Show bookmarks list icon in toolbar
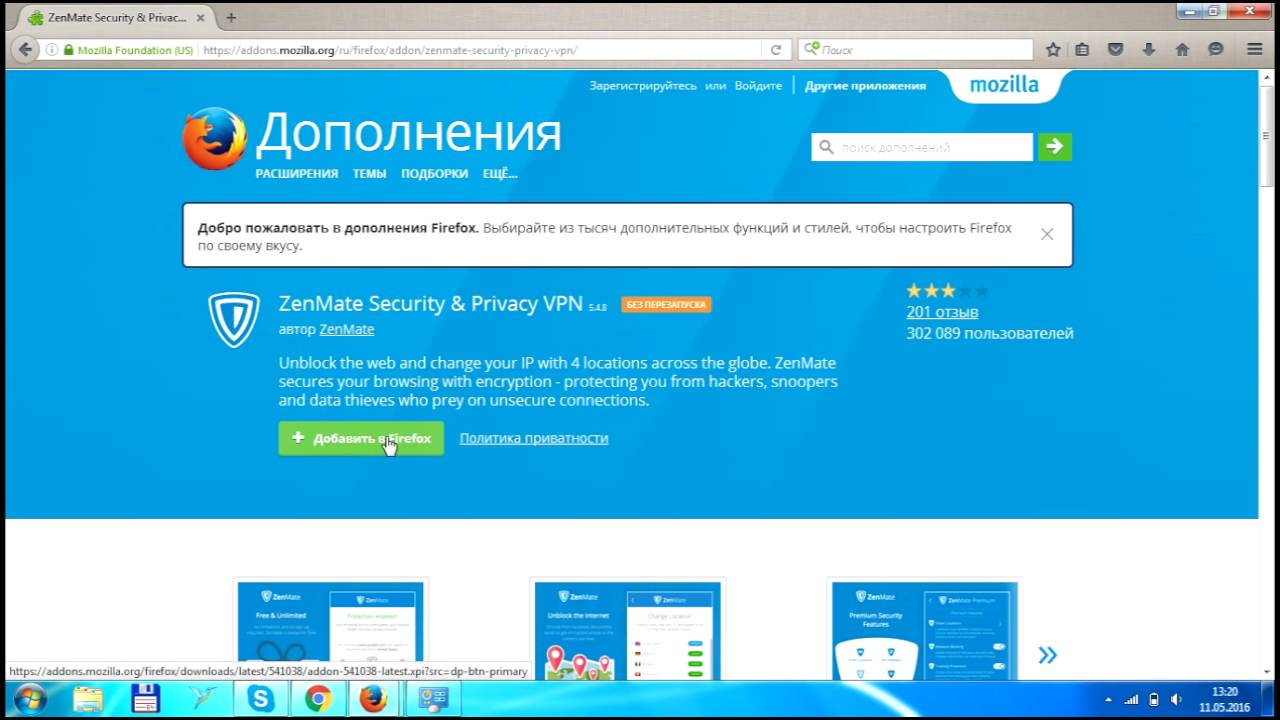The height and width of the screenshot is (720, 1280). point(1082,49)
